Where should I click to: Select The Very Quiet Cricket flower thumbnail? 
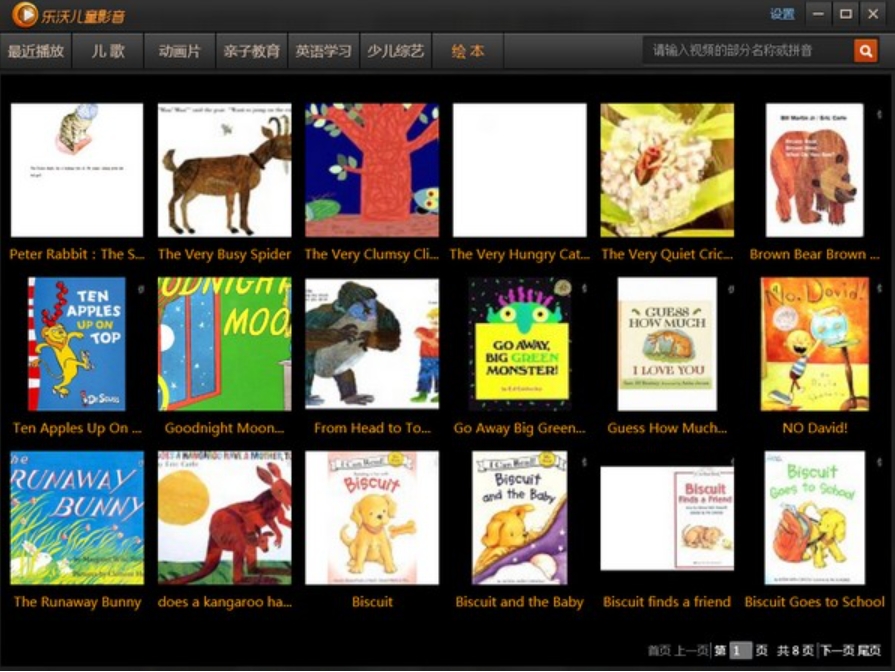point(667,170)
